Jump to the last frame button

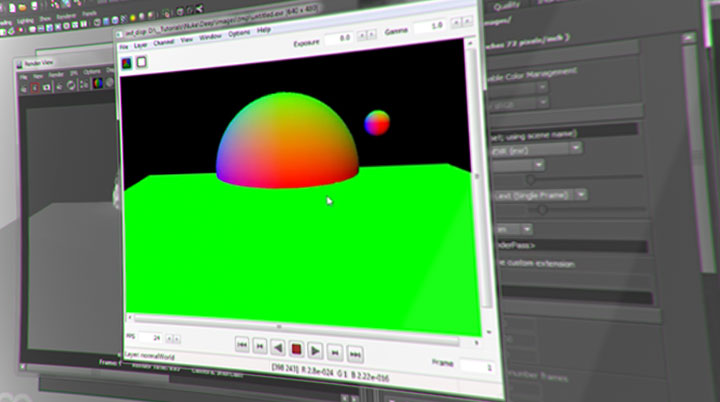point(355,354)
